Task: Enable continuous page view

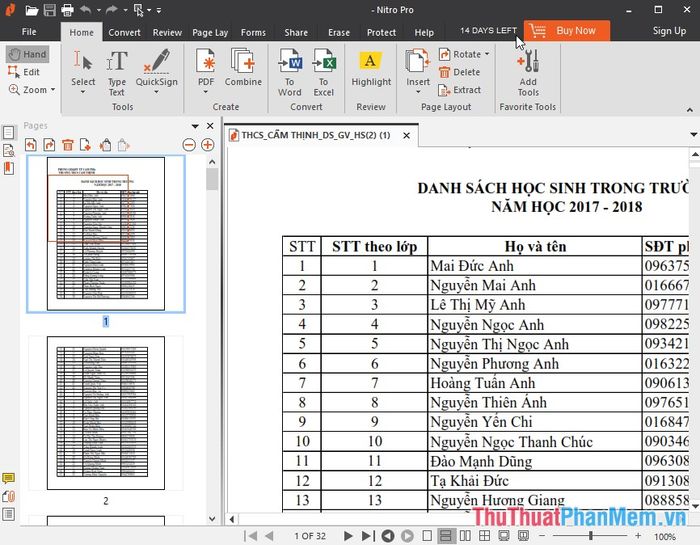Action: click(446, 536)
